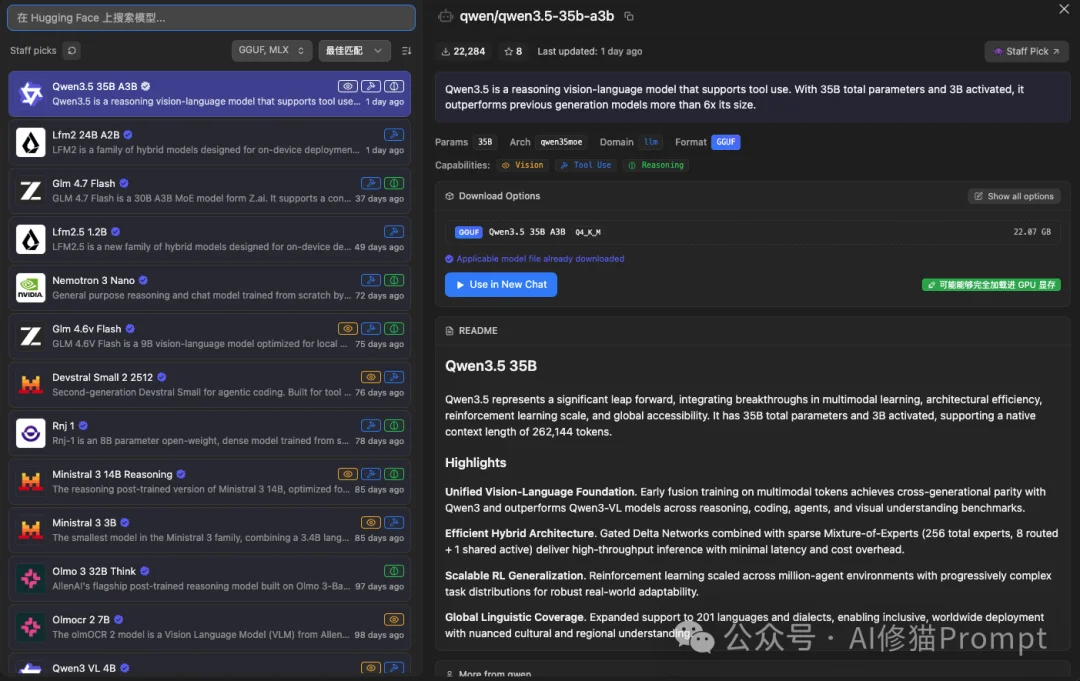Select Ministral 3 14B Reasoning in the list
1080x681 pixels.
tap(200, 482)
